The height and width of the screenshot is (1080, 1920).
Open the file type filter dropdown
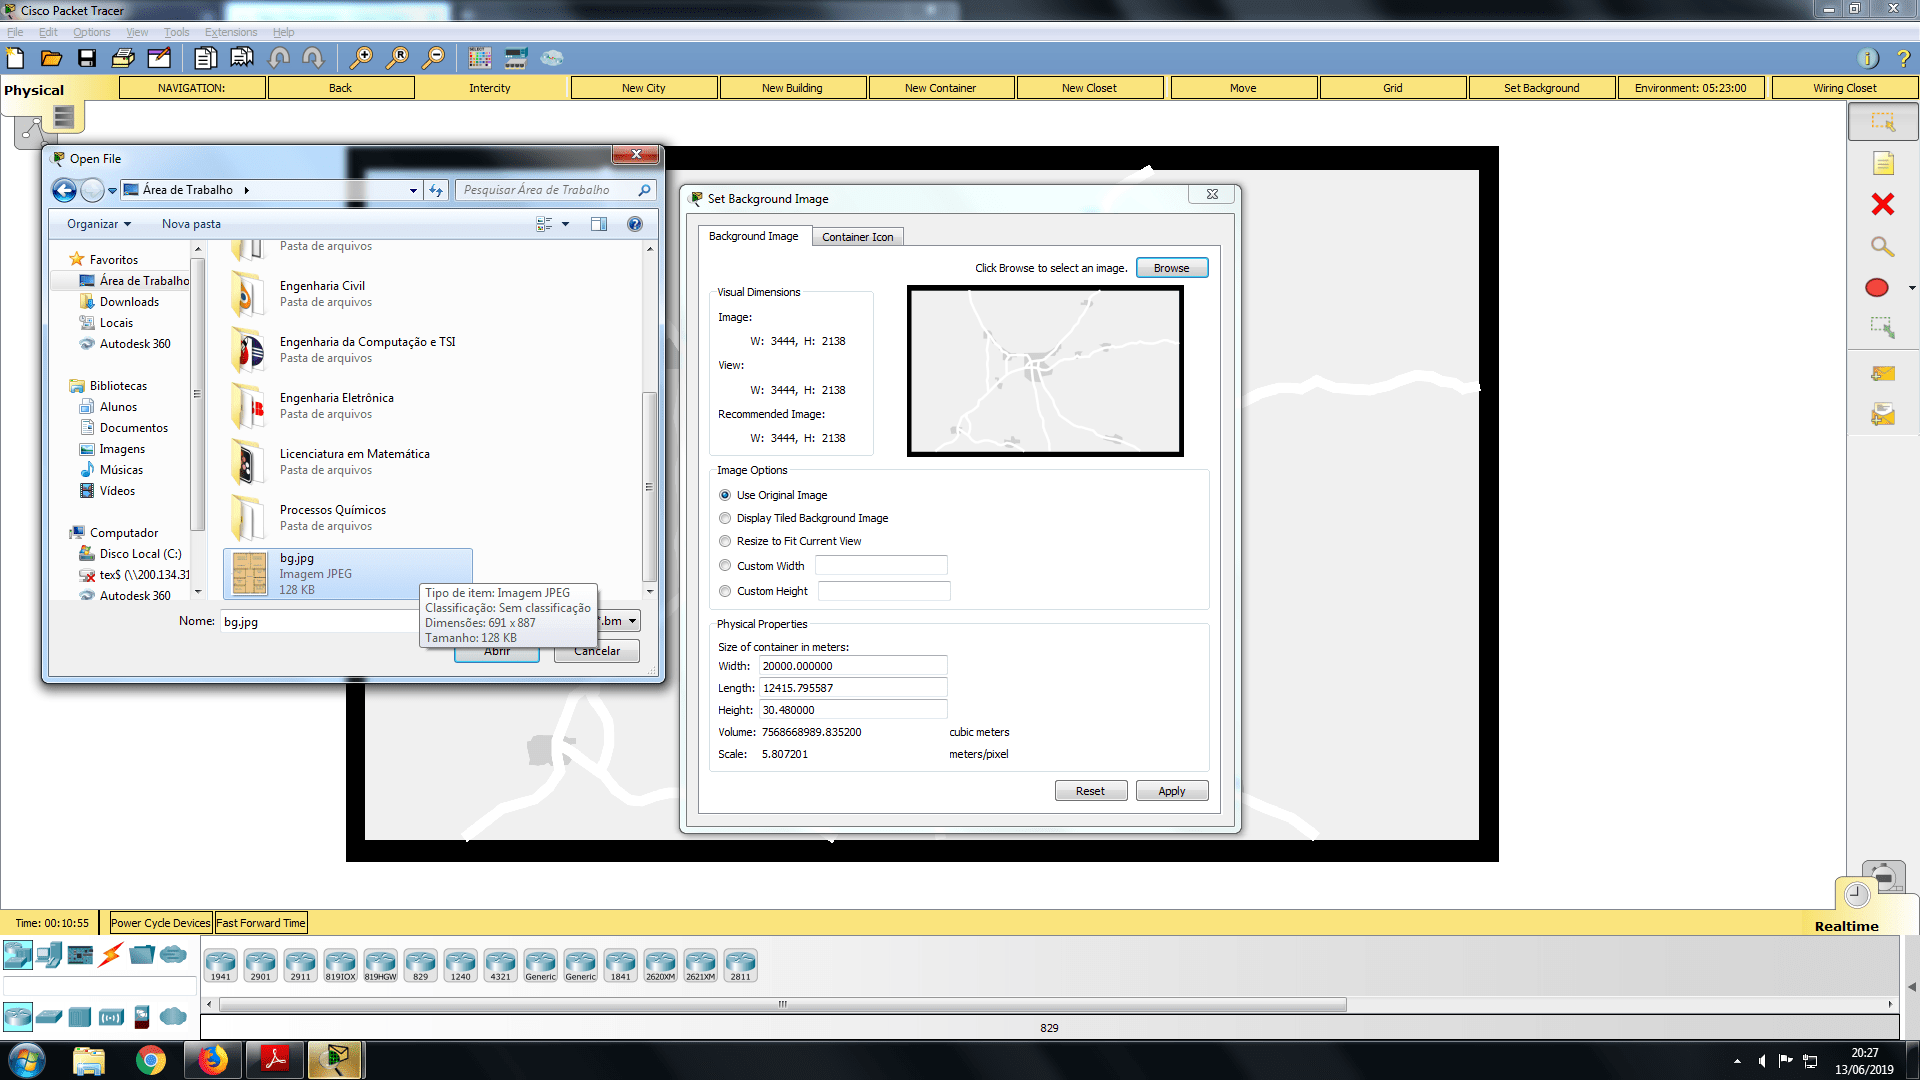tap(633, 620)
